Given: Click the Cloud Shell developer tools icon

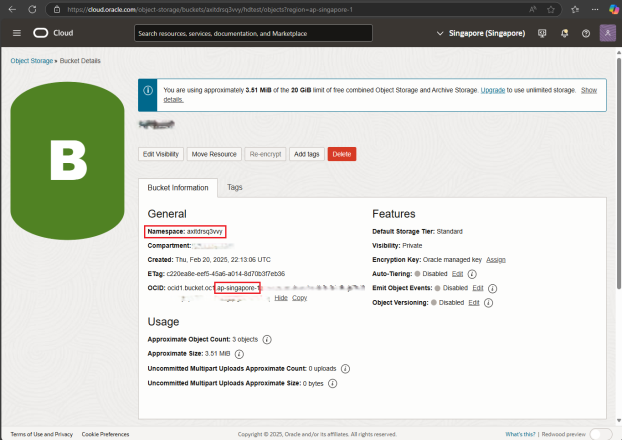Looking at the screenshot, I should [542, 33].
